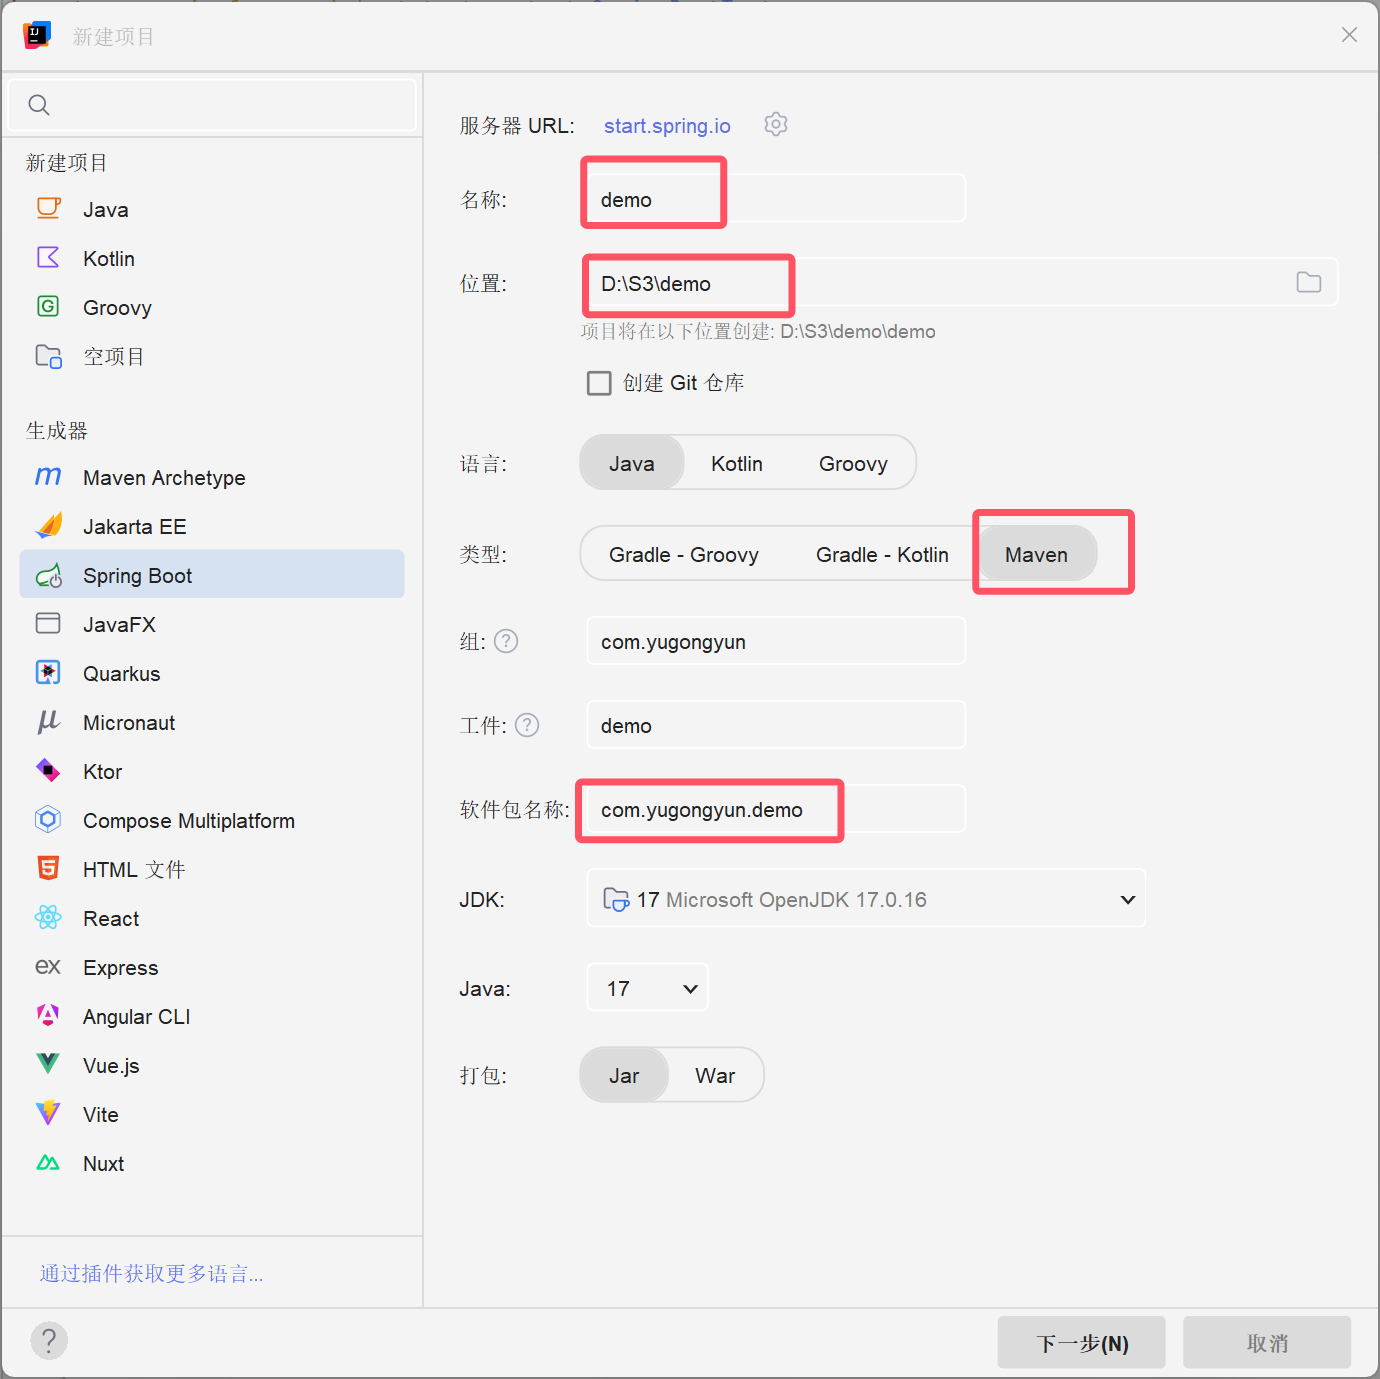Screen dimensions: 1380x1379
Task: Select the Spring Boot generator icon
Action: tap(48, 574)
